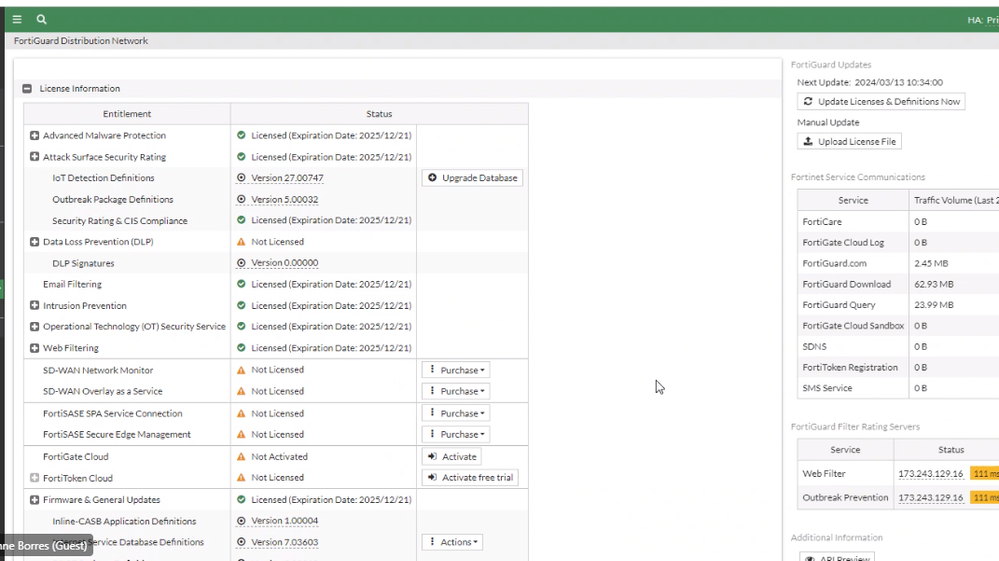The width and height of the screenshot is (999, 561).
Task: Click green check icon for Firmware & General Updates
Action: (x=241, y=500)
